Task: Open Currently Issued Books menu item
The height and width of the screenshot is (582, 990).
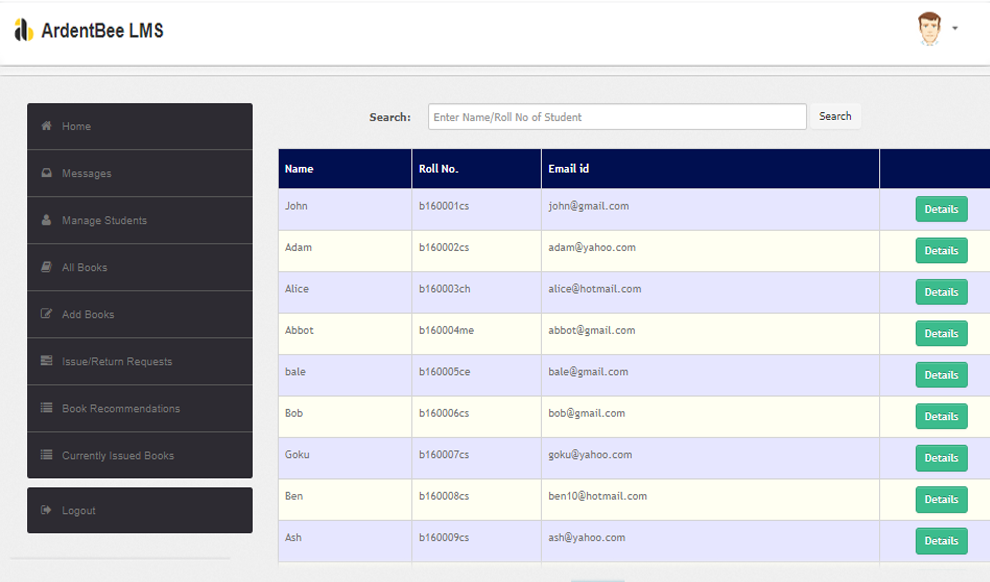Action: (x=118, y=456)
